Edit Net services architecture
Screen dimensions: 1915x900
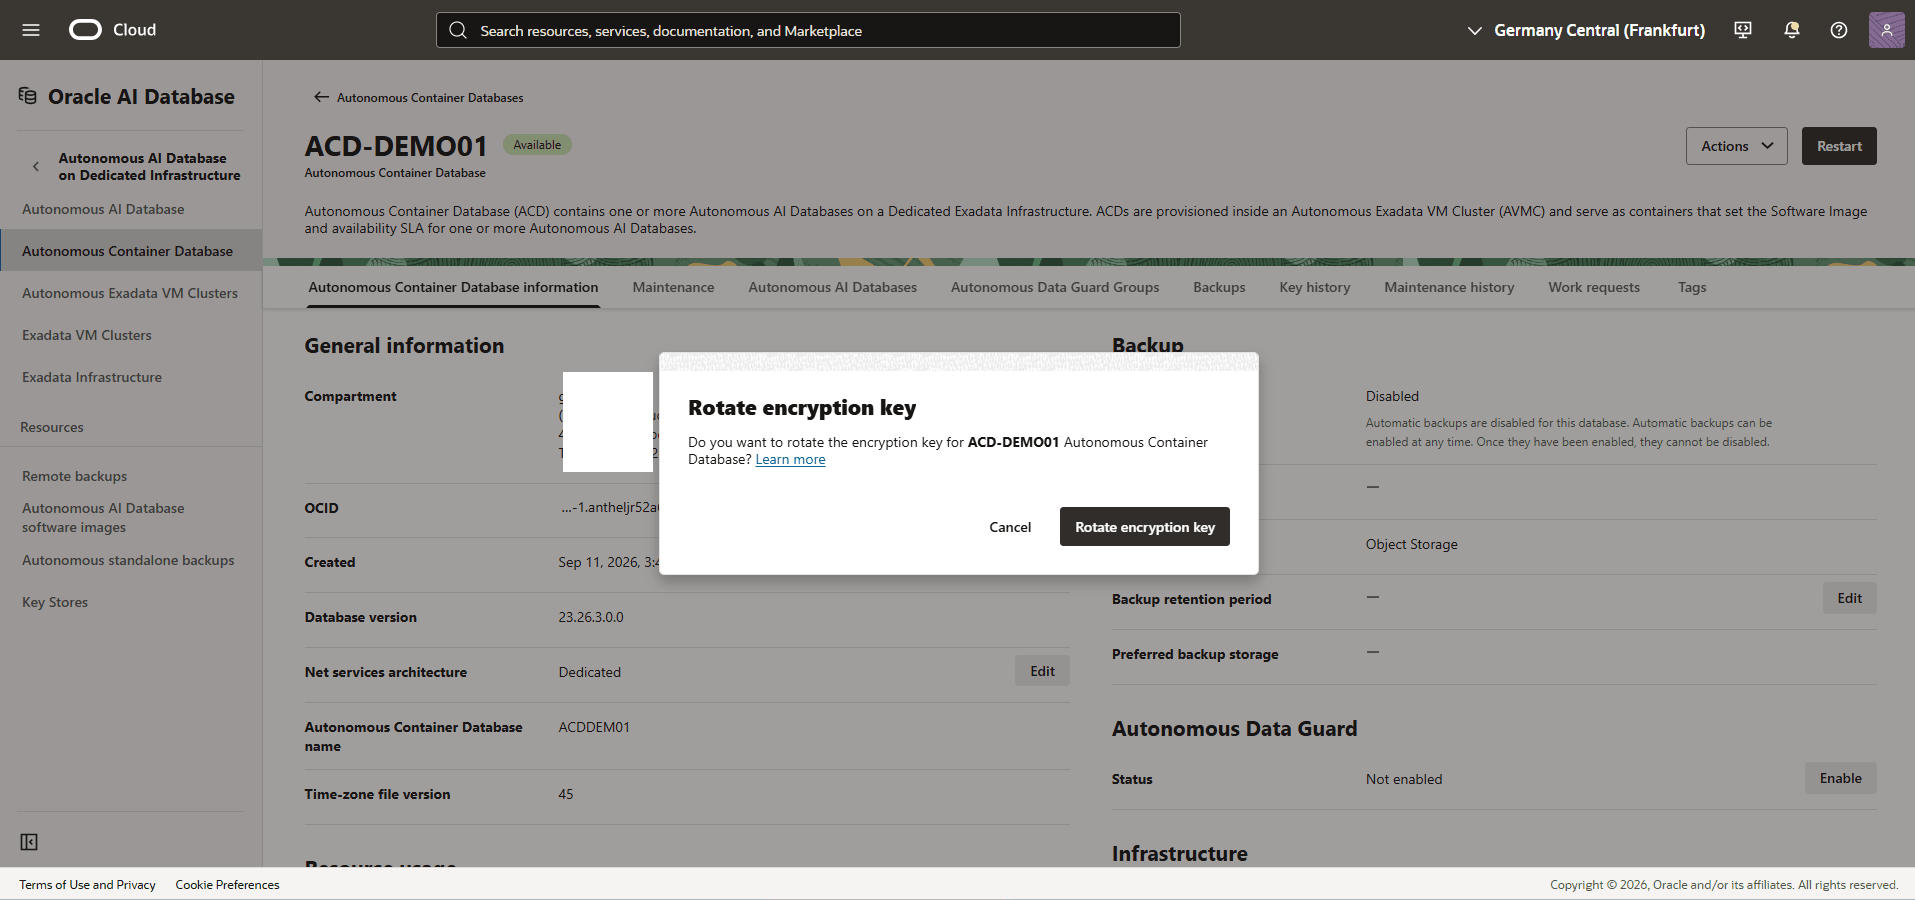point(1042,671)
